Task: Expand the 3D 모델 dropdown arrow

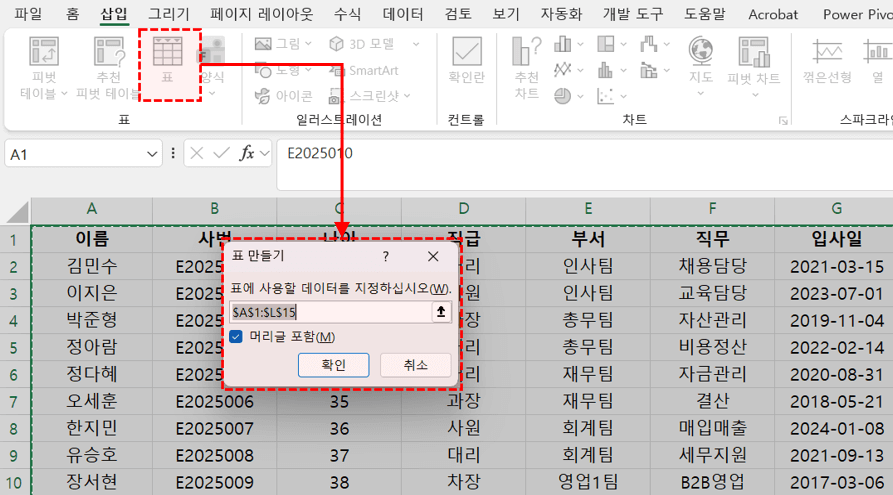Action: point(416,44)
